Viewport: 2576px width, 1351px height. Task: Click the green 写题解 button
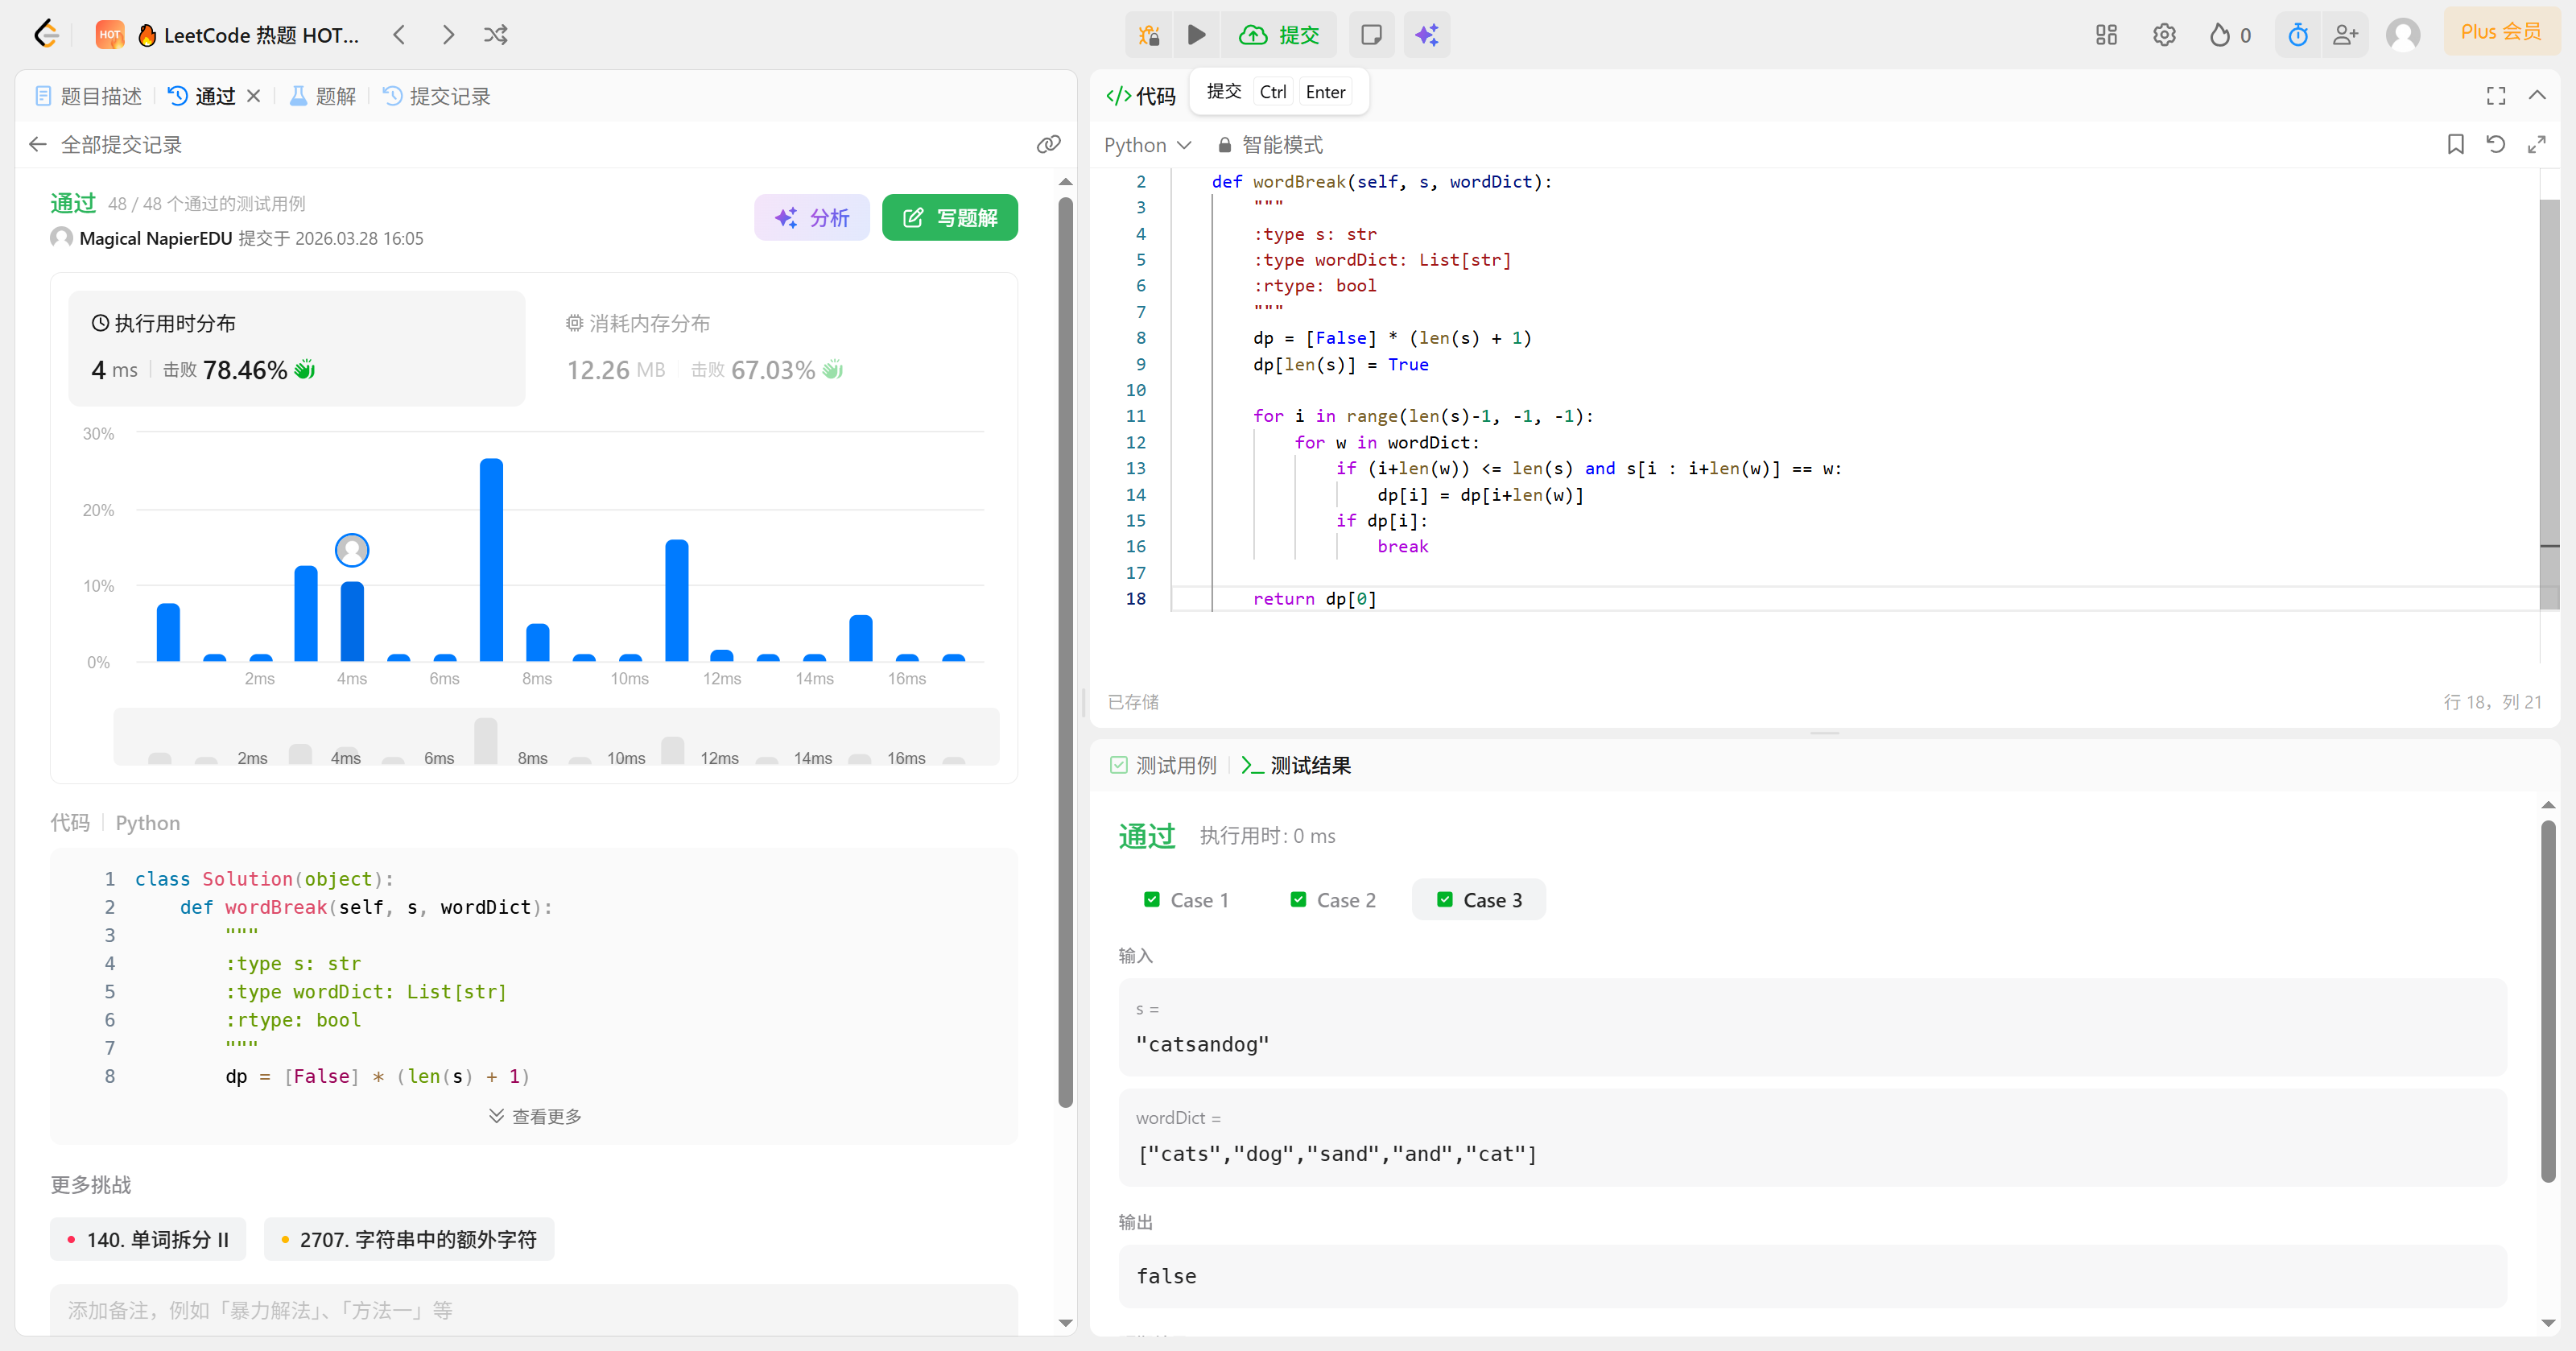(949, 218)
